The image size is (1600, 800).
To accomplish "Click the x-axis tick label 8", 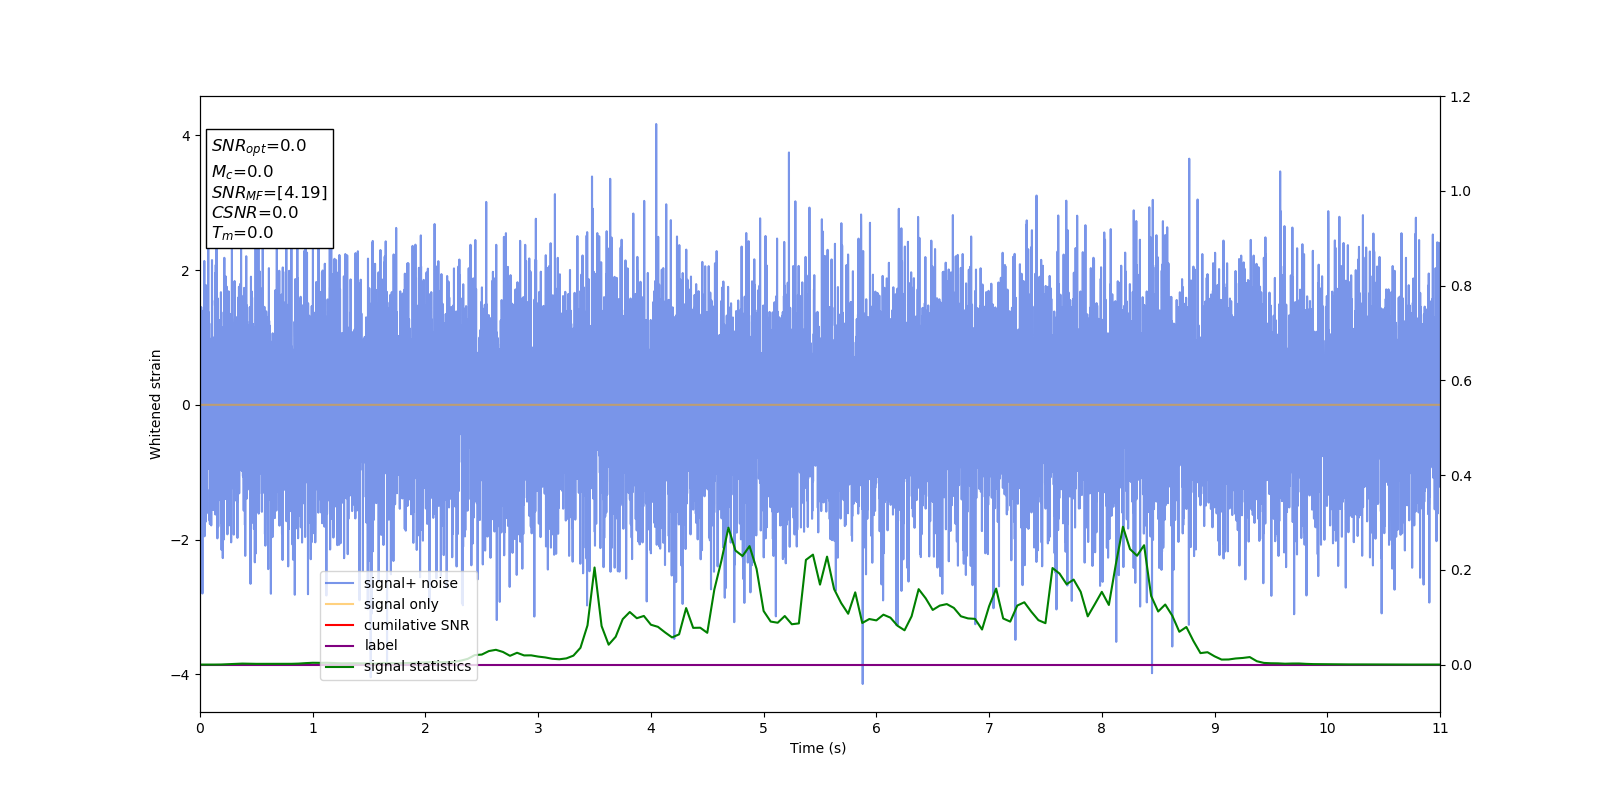I will pos(1102,728).
